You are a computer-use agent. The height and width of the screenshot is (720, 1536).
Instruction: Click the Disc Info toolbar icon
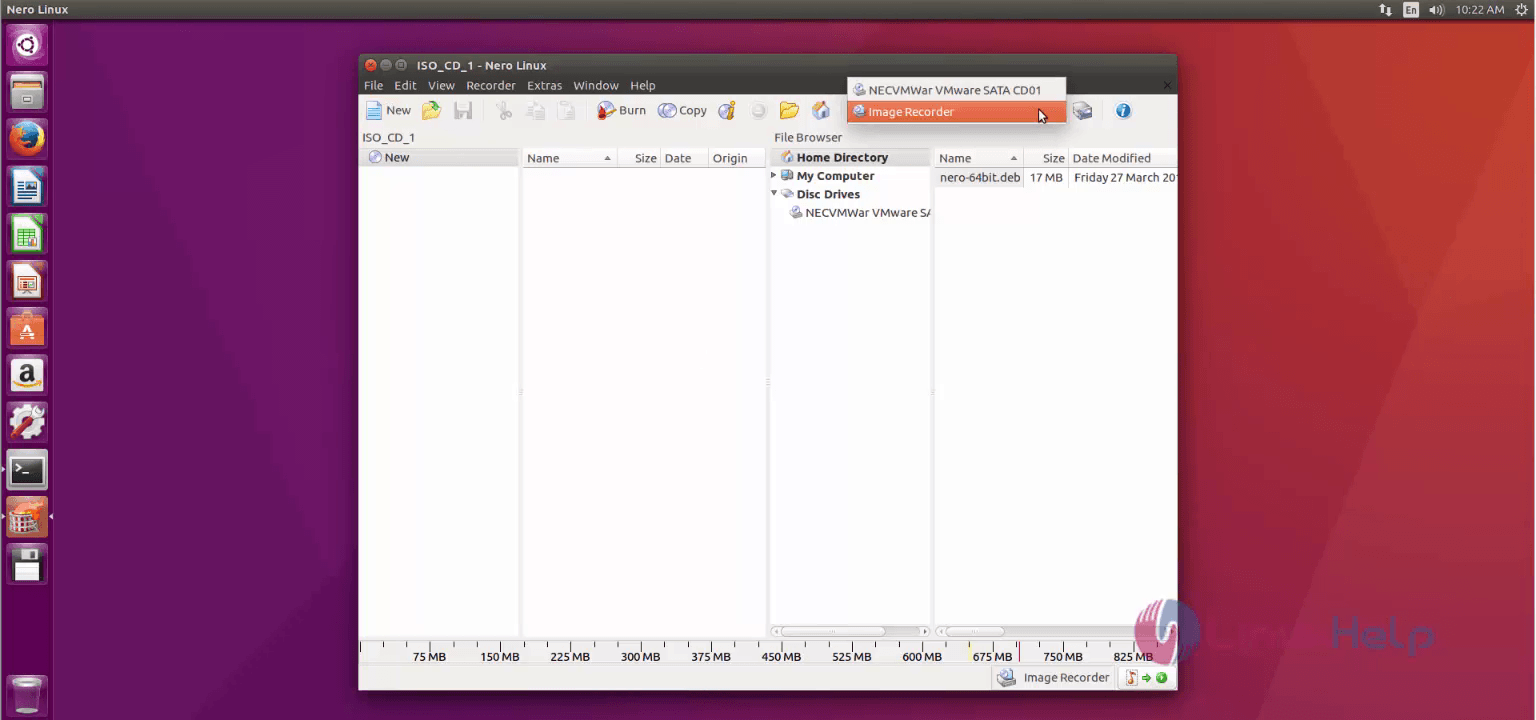(x=727, y=111)
